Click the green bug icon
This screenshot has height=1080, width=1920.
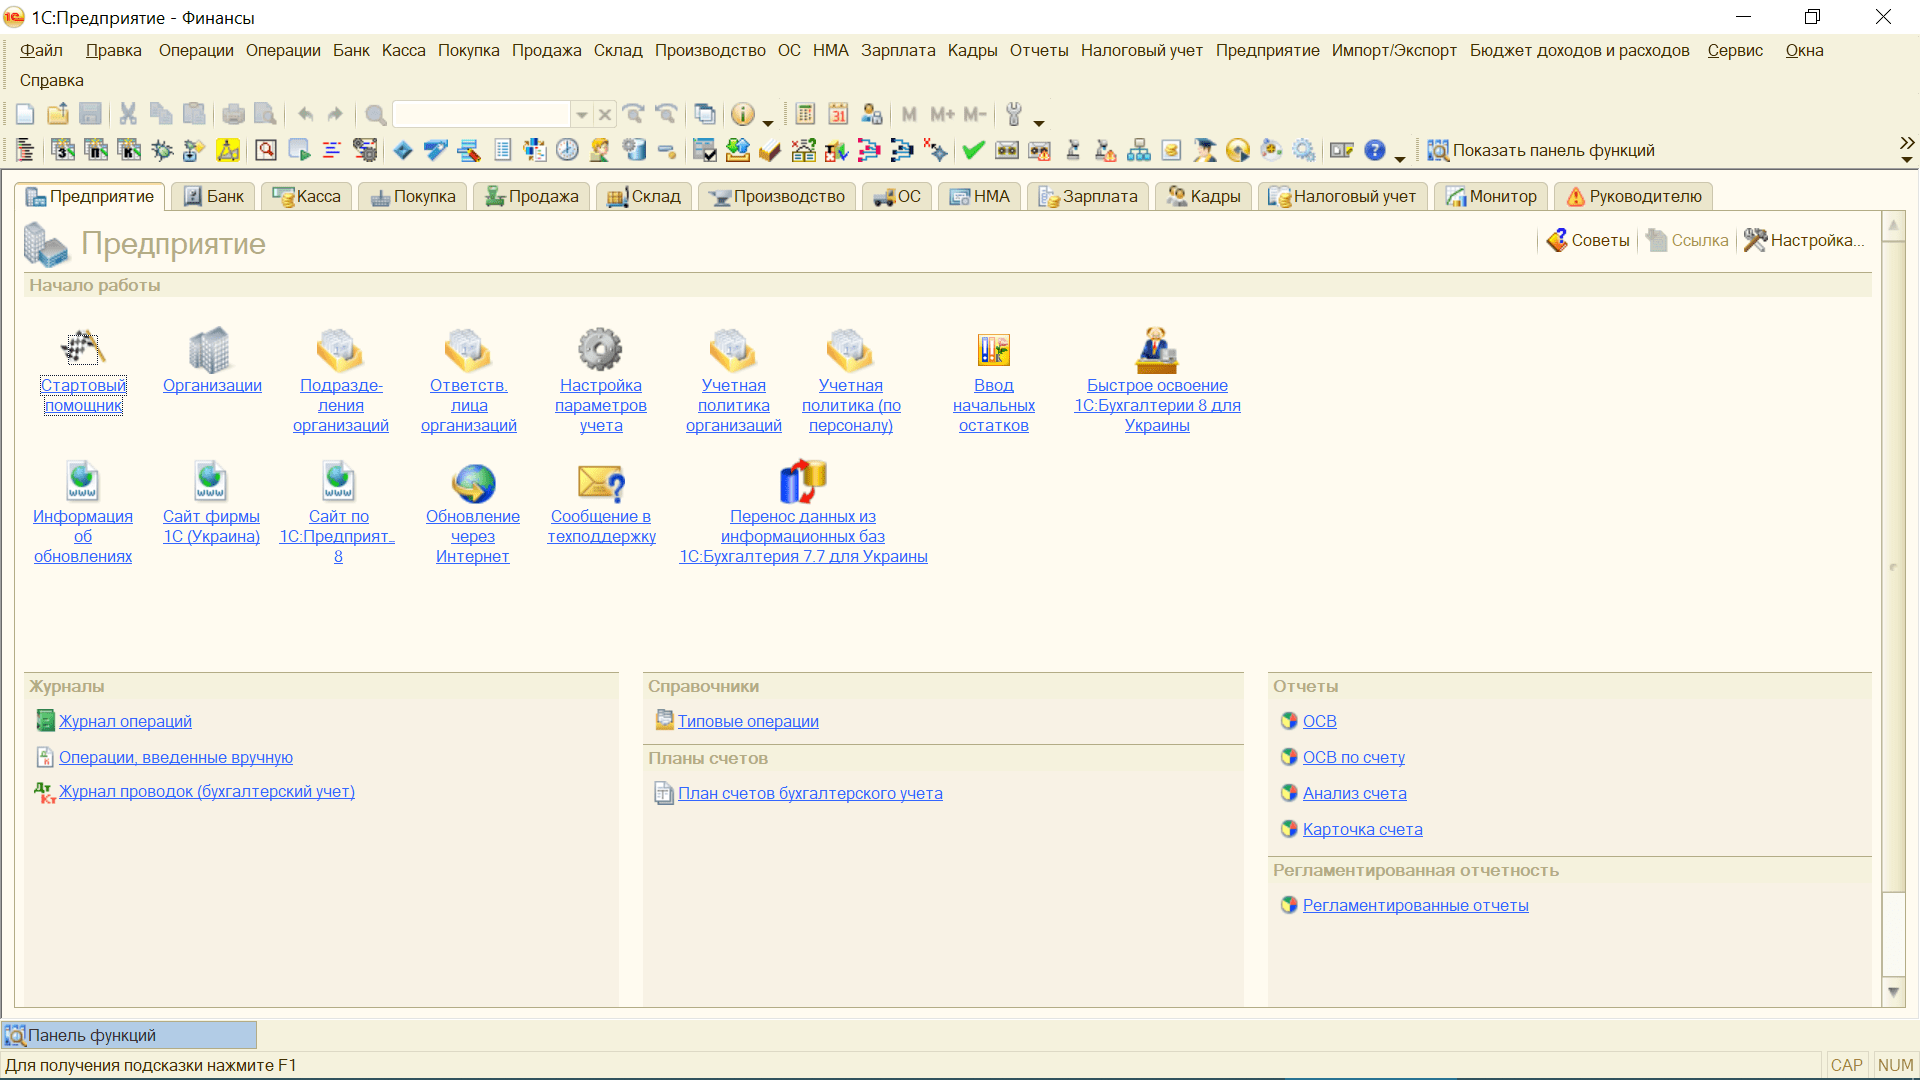(162, 150)
